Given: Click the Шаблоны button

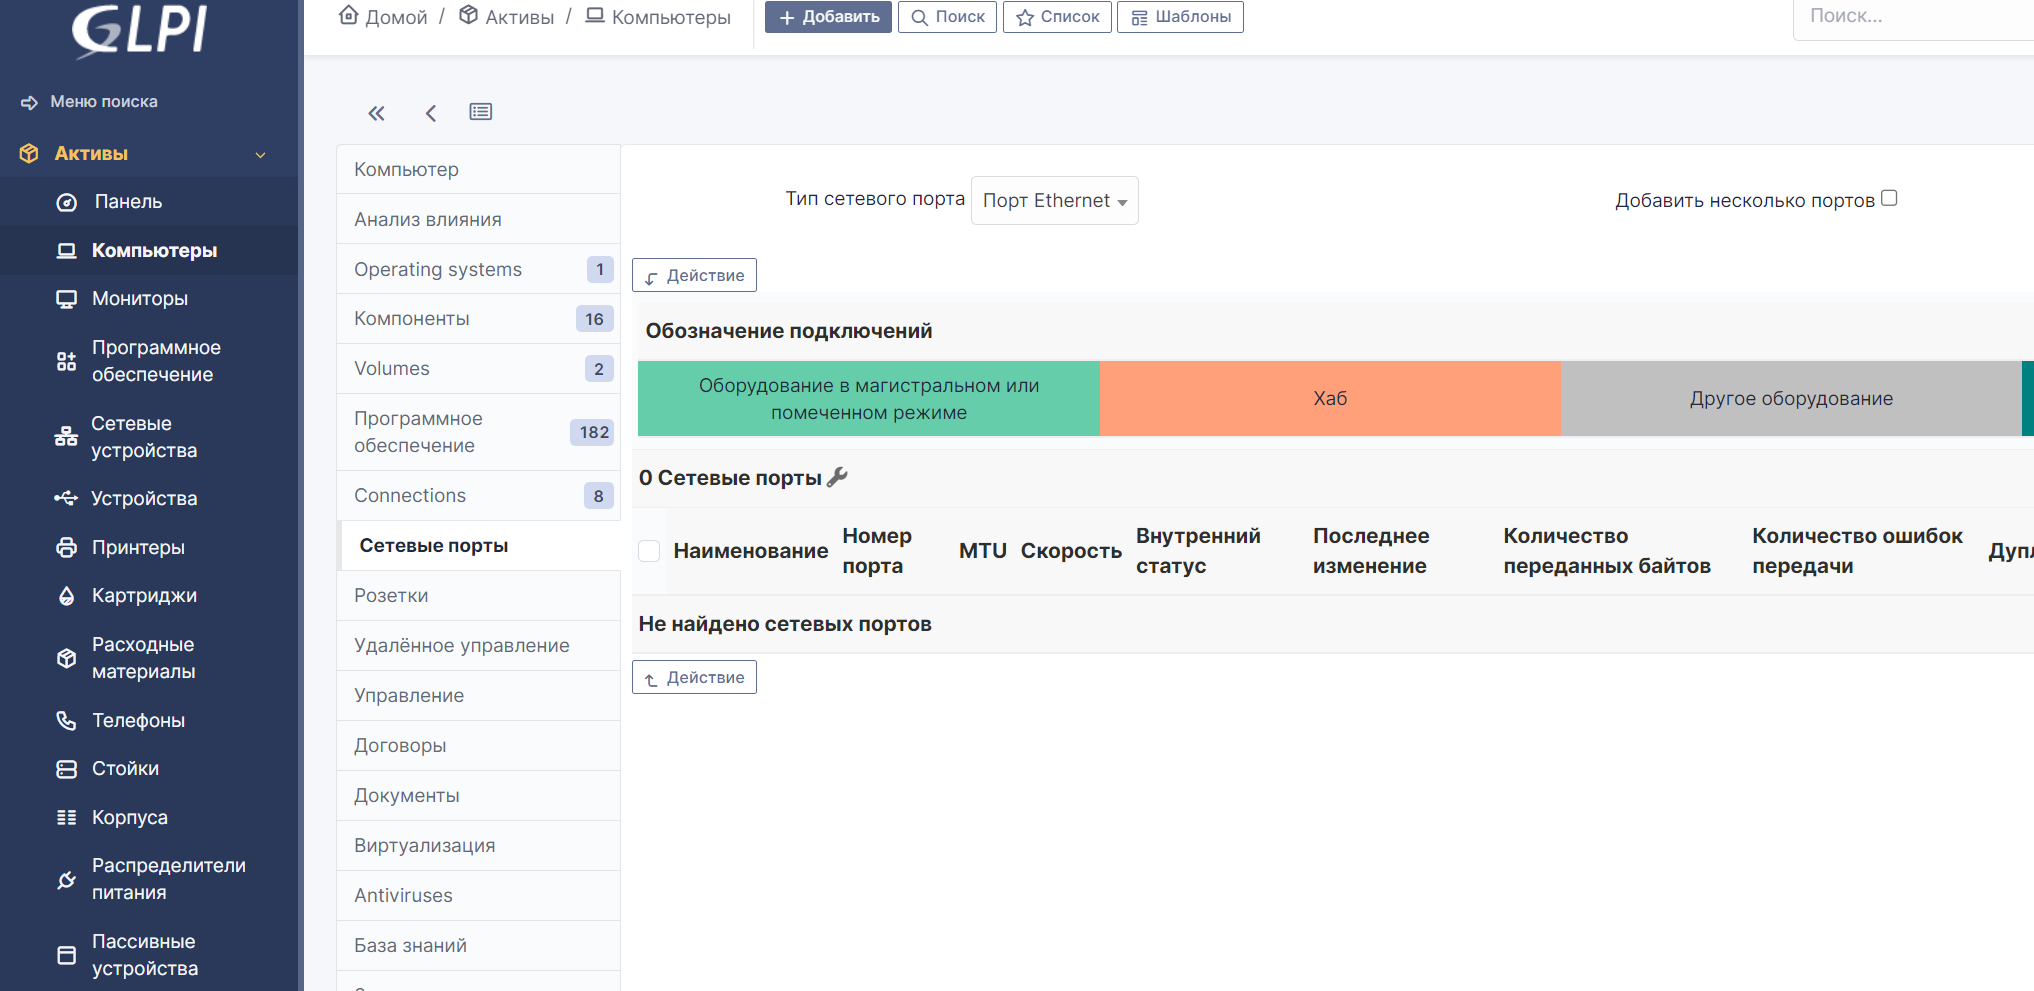Looking at the screenshot, I should pyautogui.click(x=1180, y=17).
